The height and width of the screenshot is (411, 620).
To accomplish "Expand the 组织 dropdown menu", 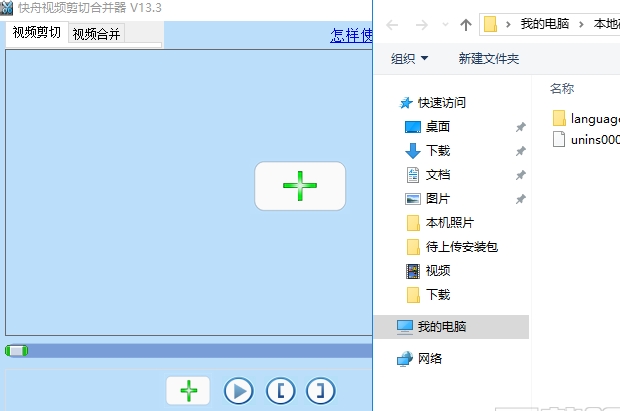I will tap(410, 59).
